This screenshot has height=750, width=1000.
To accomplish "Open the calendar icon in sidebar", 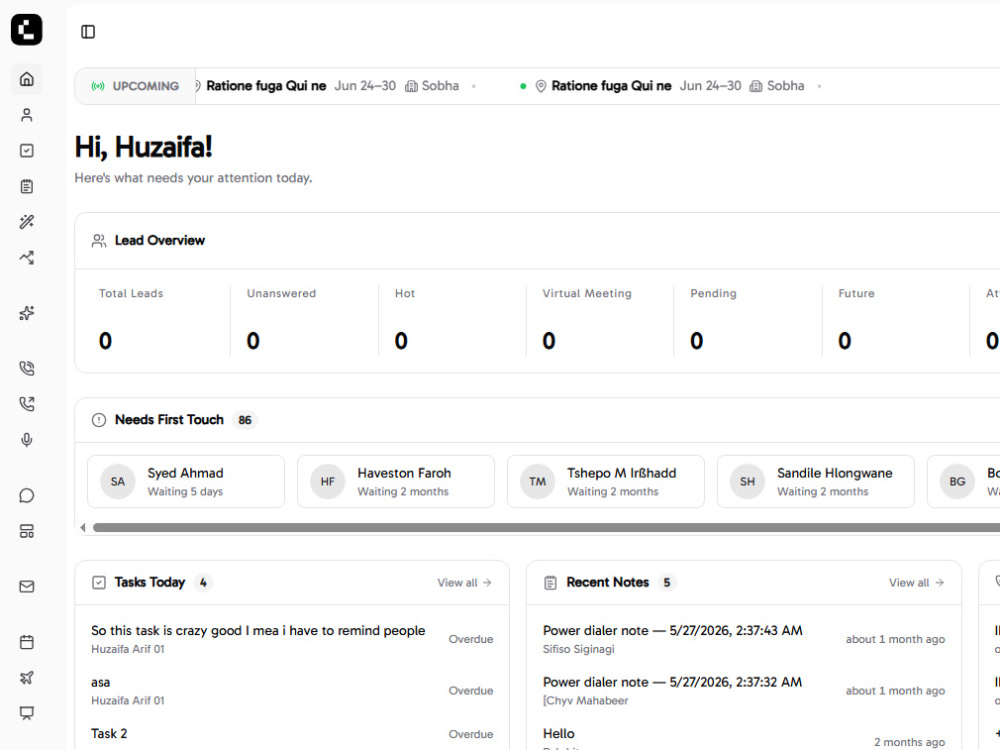I will coord(27,642).
